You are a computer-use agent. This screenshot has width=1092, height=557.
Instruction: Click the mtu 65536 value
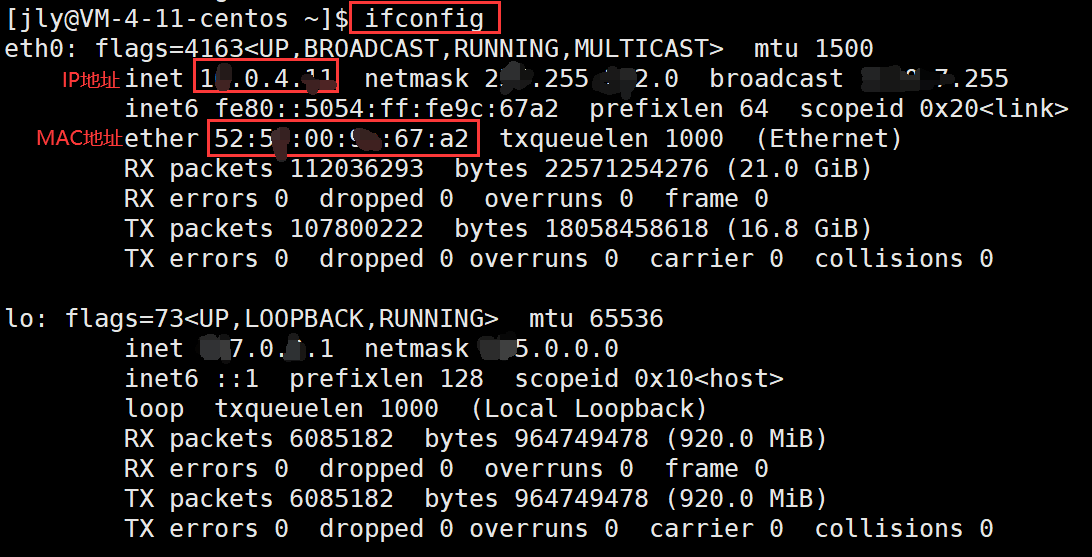coord(596,319)
